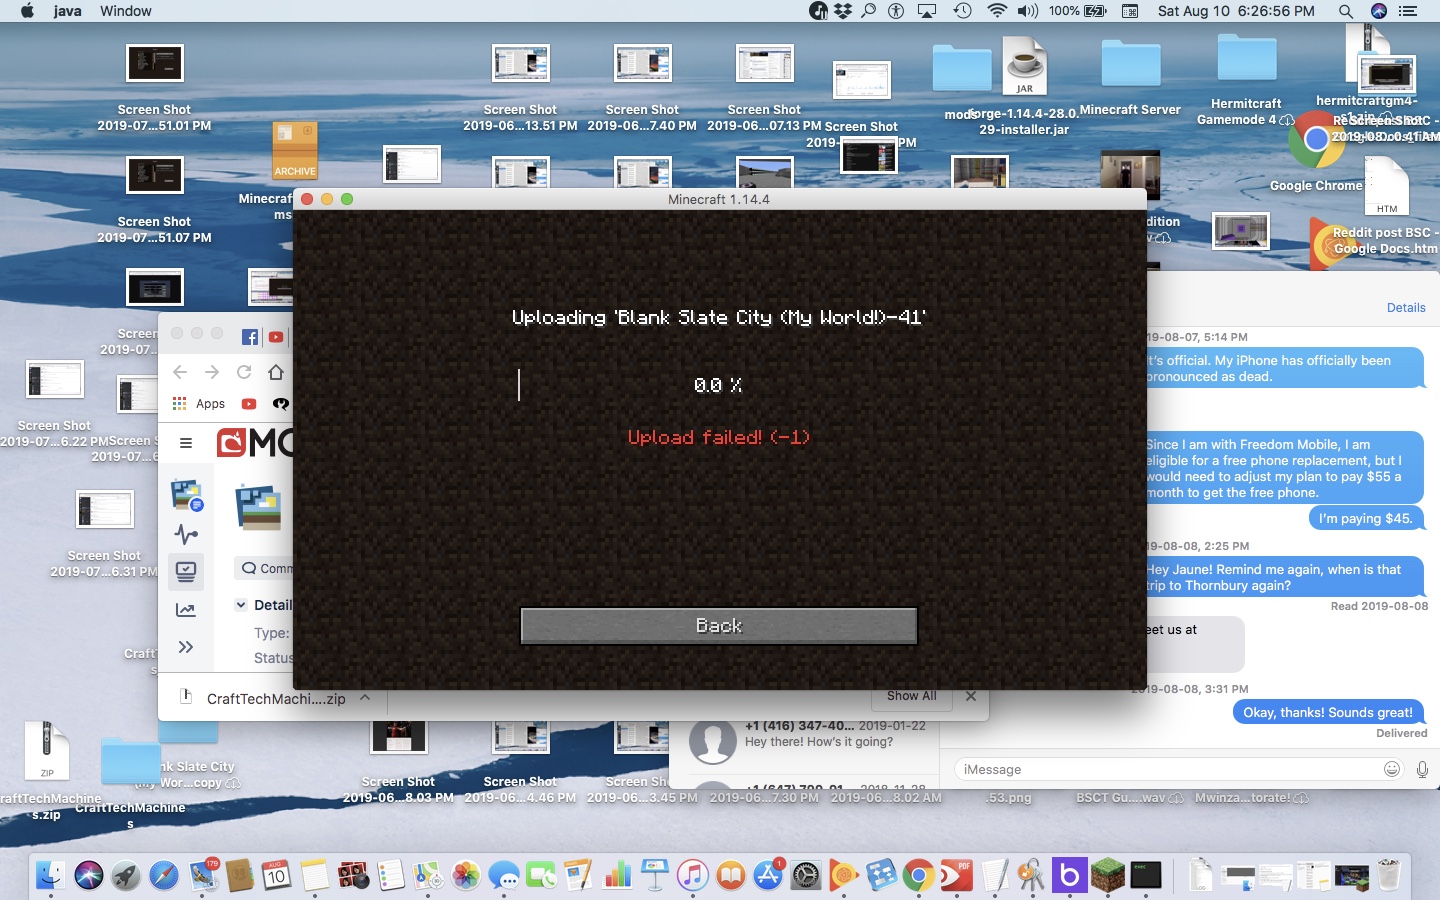1440x900 pixels.
Task: Open the activity pulse sidebar icon
Action: point(186,534)
